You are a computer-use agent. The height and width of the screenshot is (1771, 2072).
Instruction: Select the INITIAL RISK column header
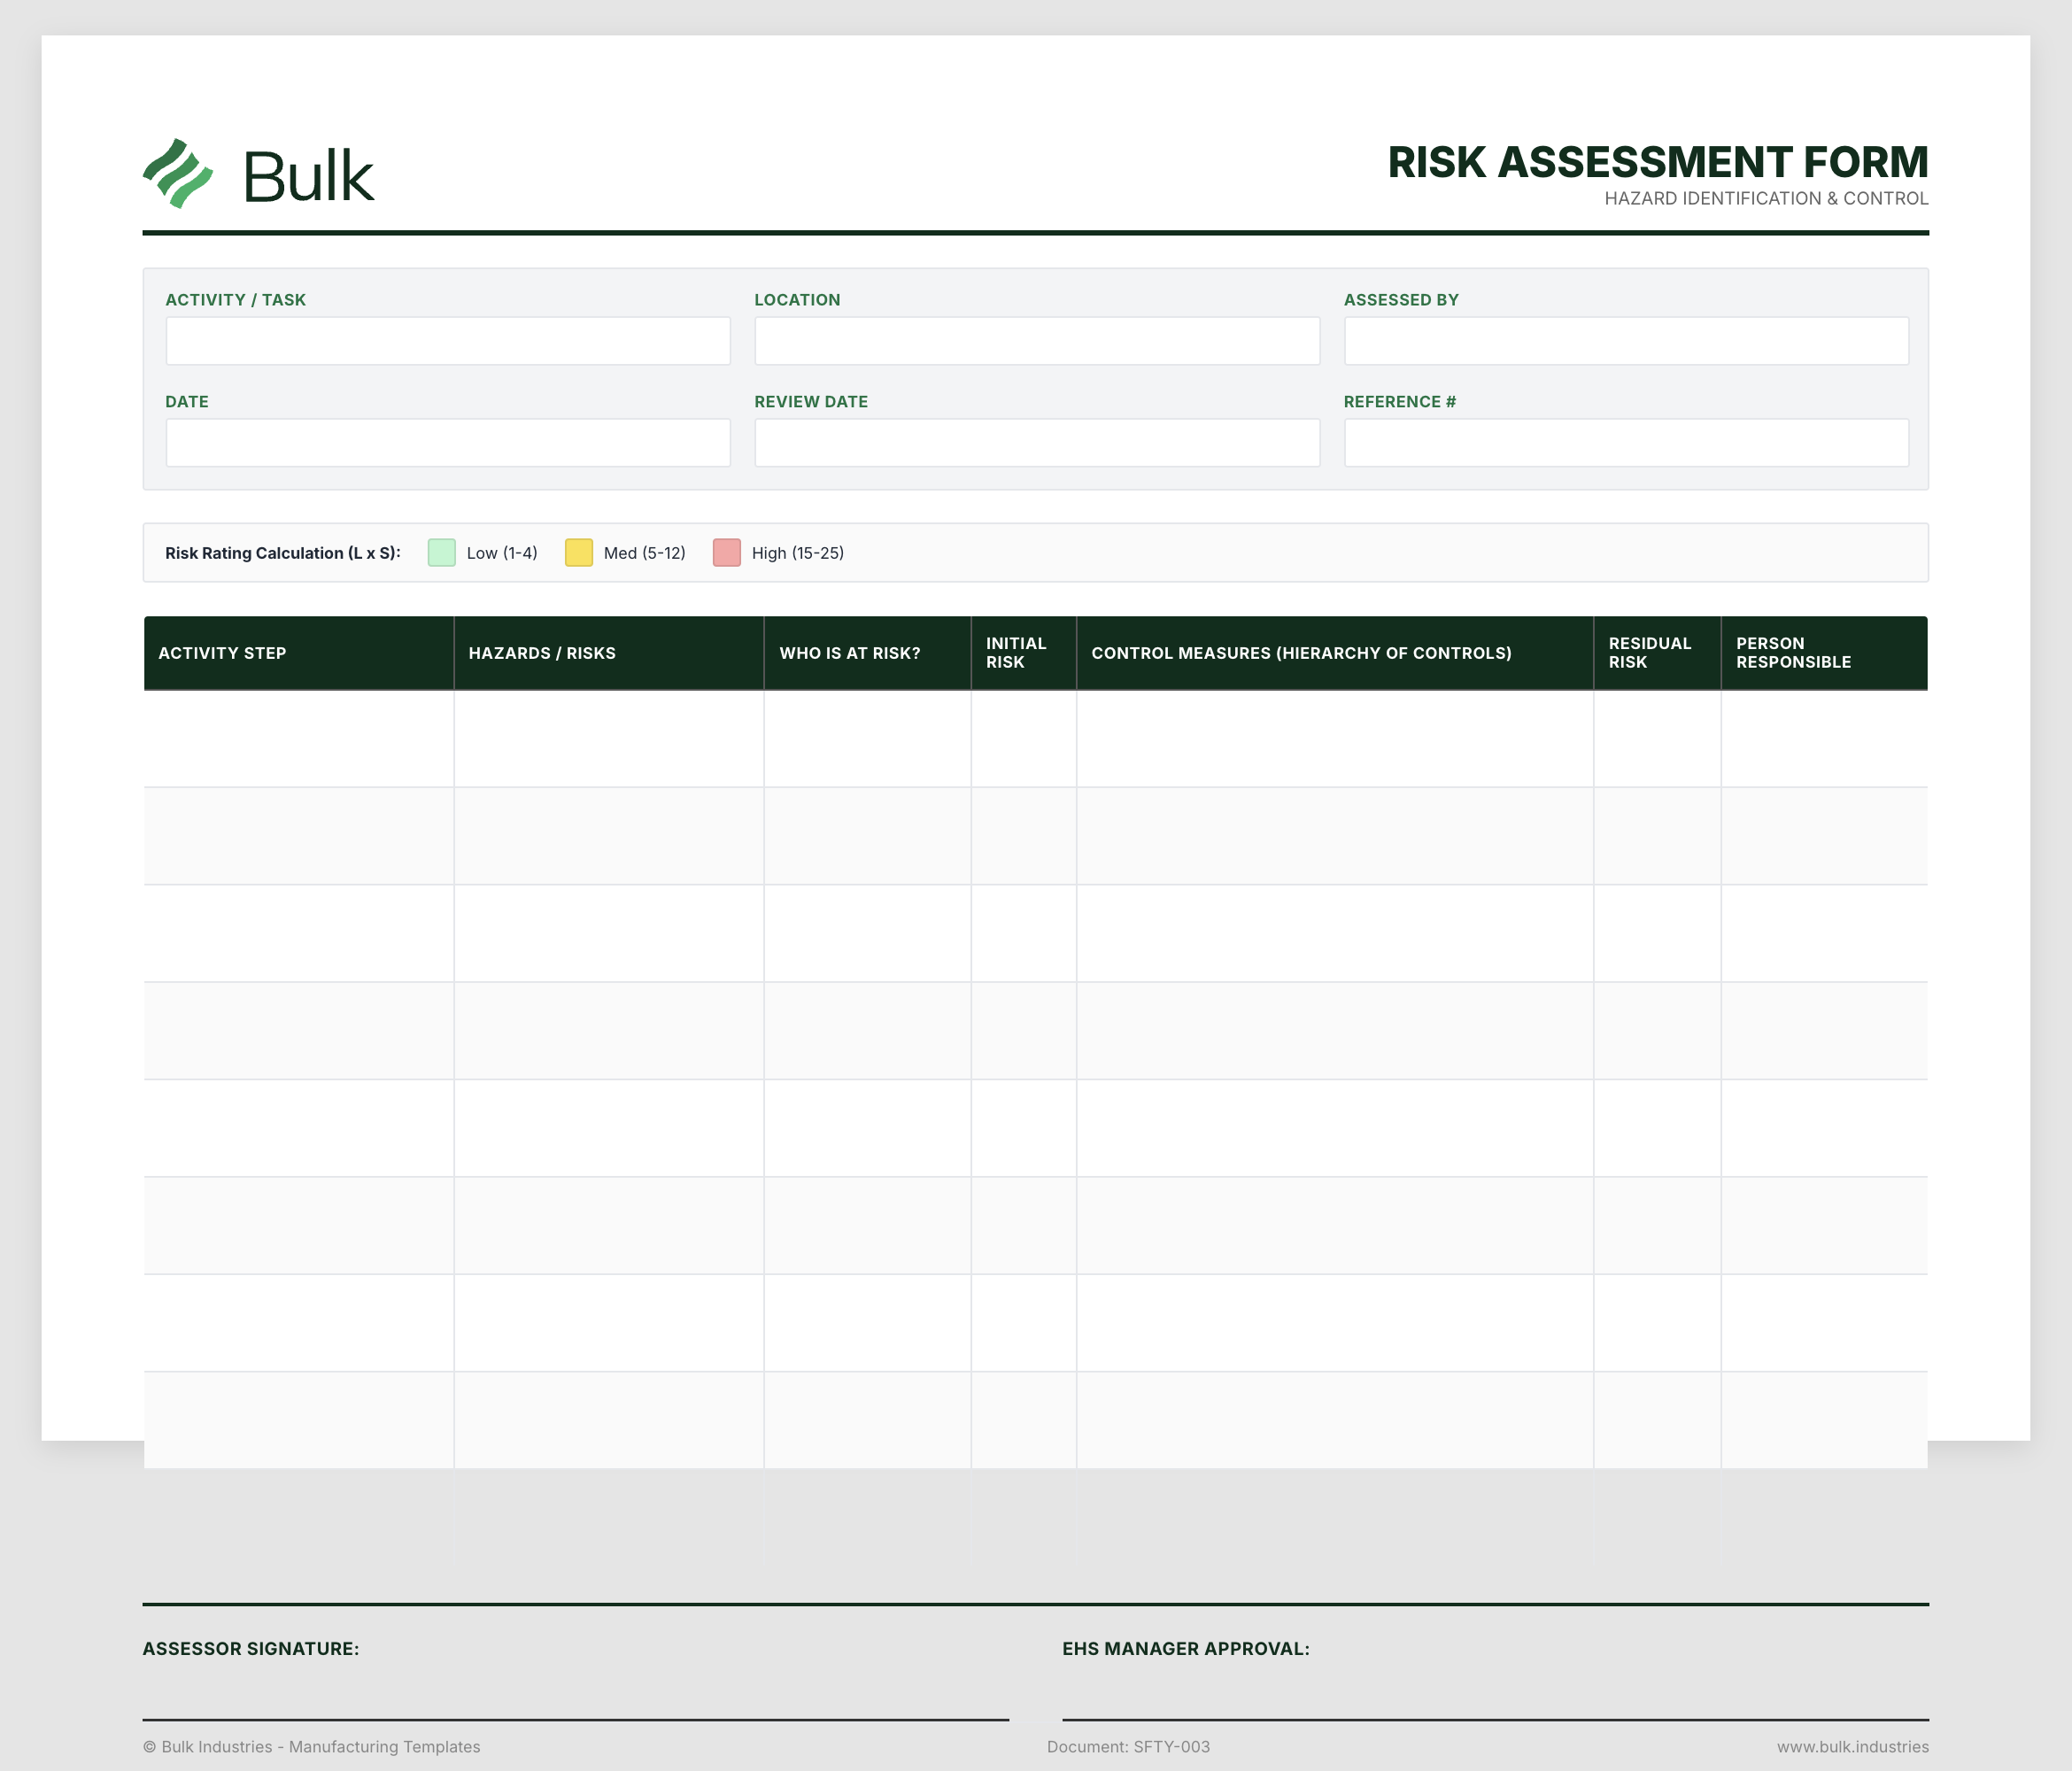click(x=1016, y=653)
